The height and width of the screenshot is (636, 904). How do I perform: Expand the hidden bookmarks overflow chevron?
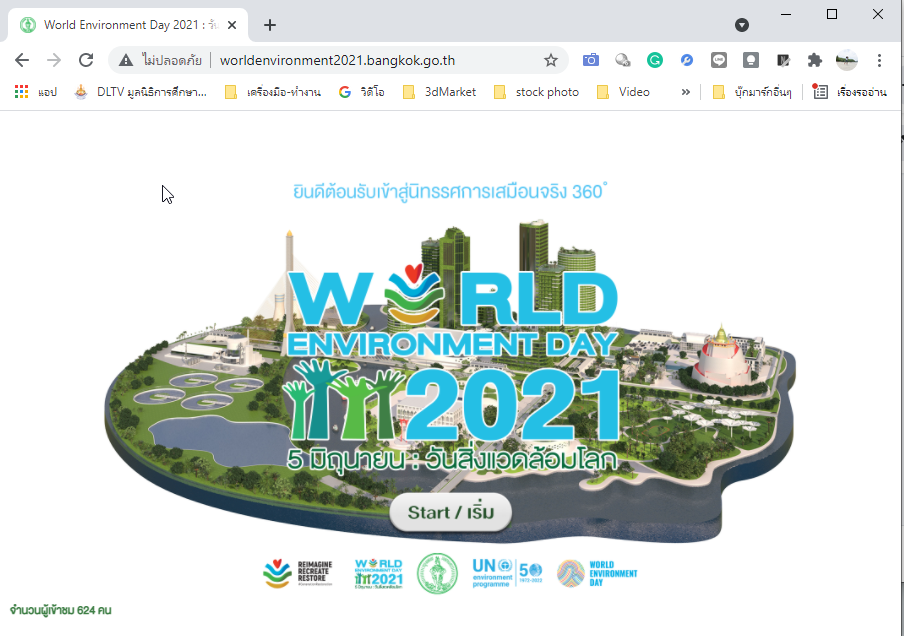point(686,92)
